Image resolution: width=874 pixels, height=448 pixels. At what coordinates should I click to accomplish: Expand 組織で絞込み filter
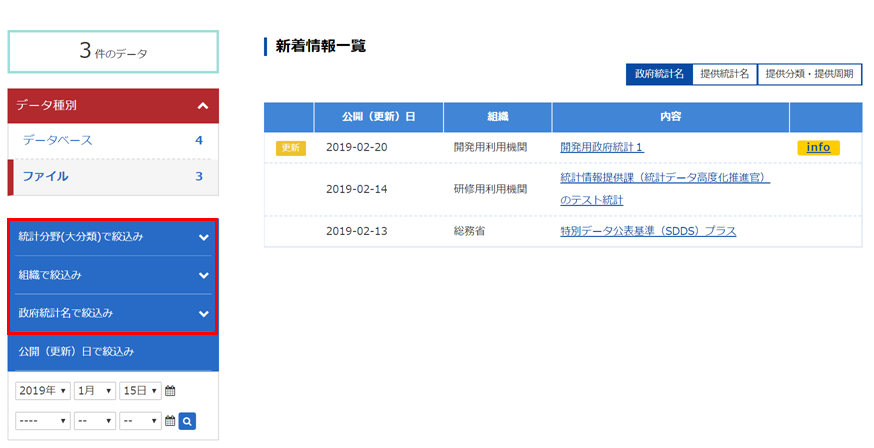pos(113,275)
